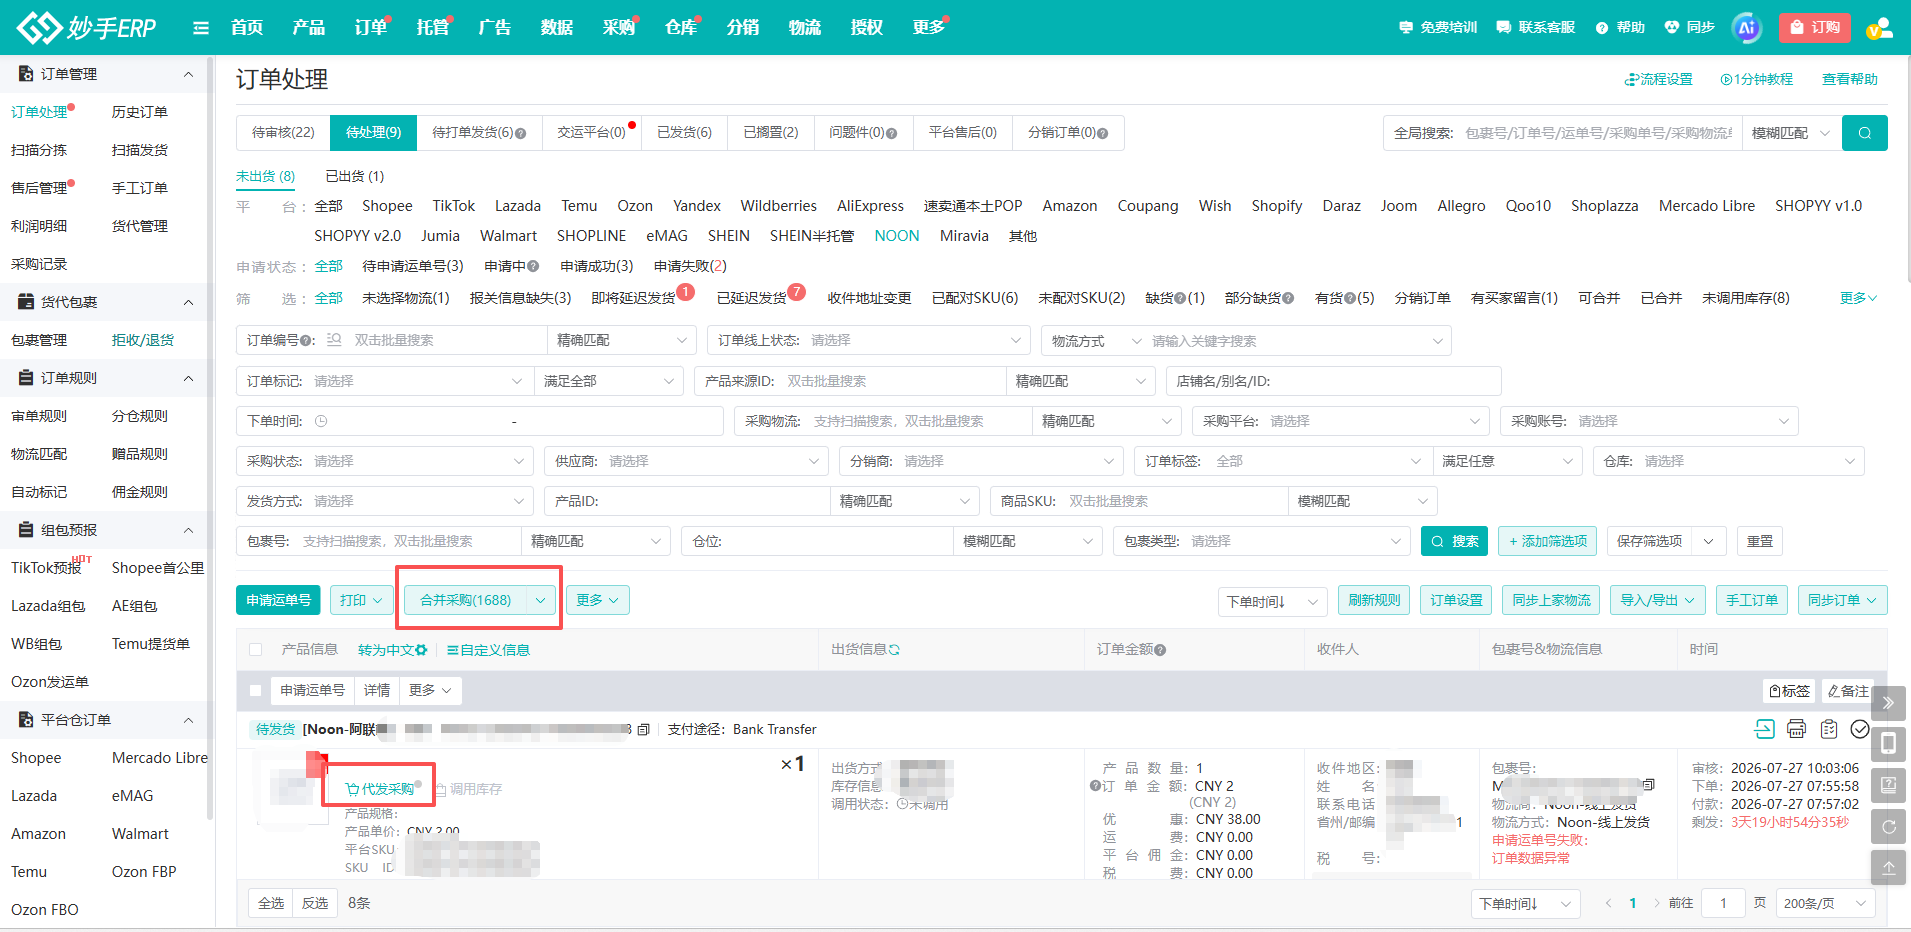Collapse the 订单管理 sidebar section
Screen dimensions: 1911x932
coord(188,74)
